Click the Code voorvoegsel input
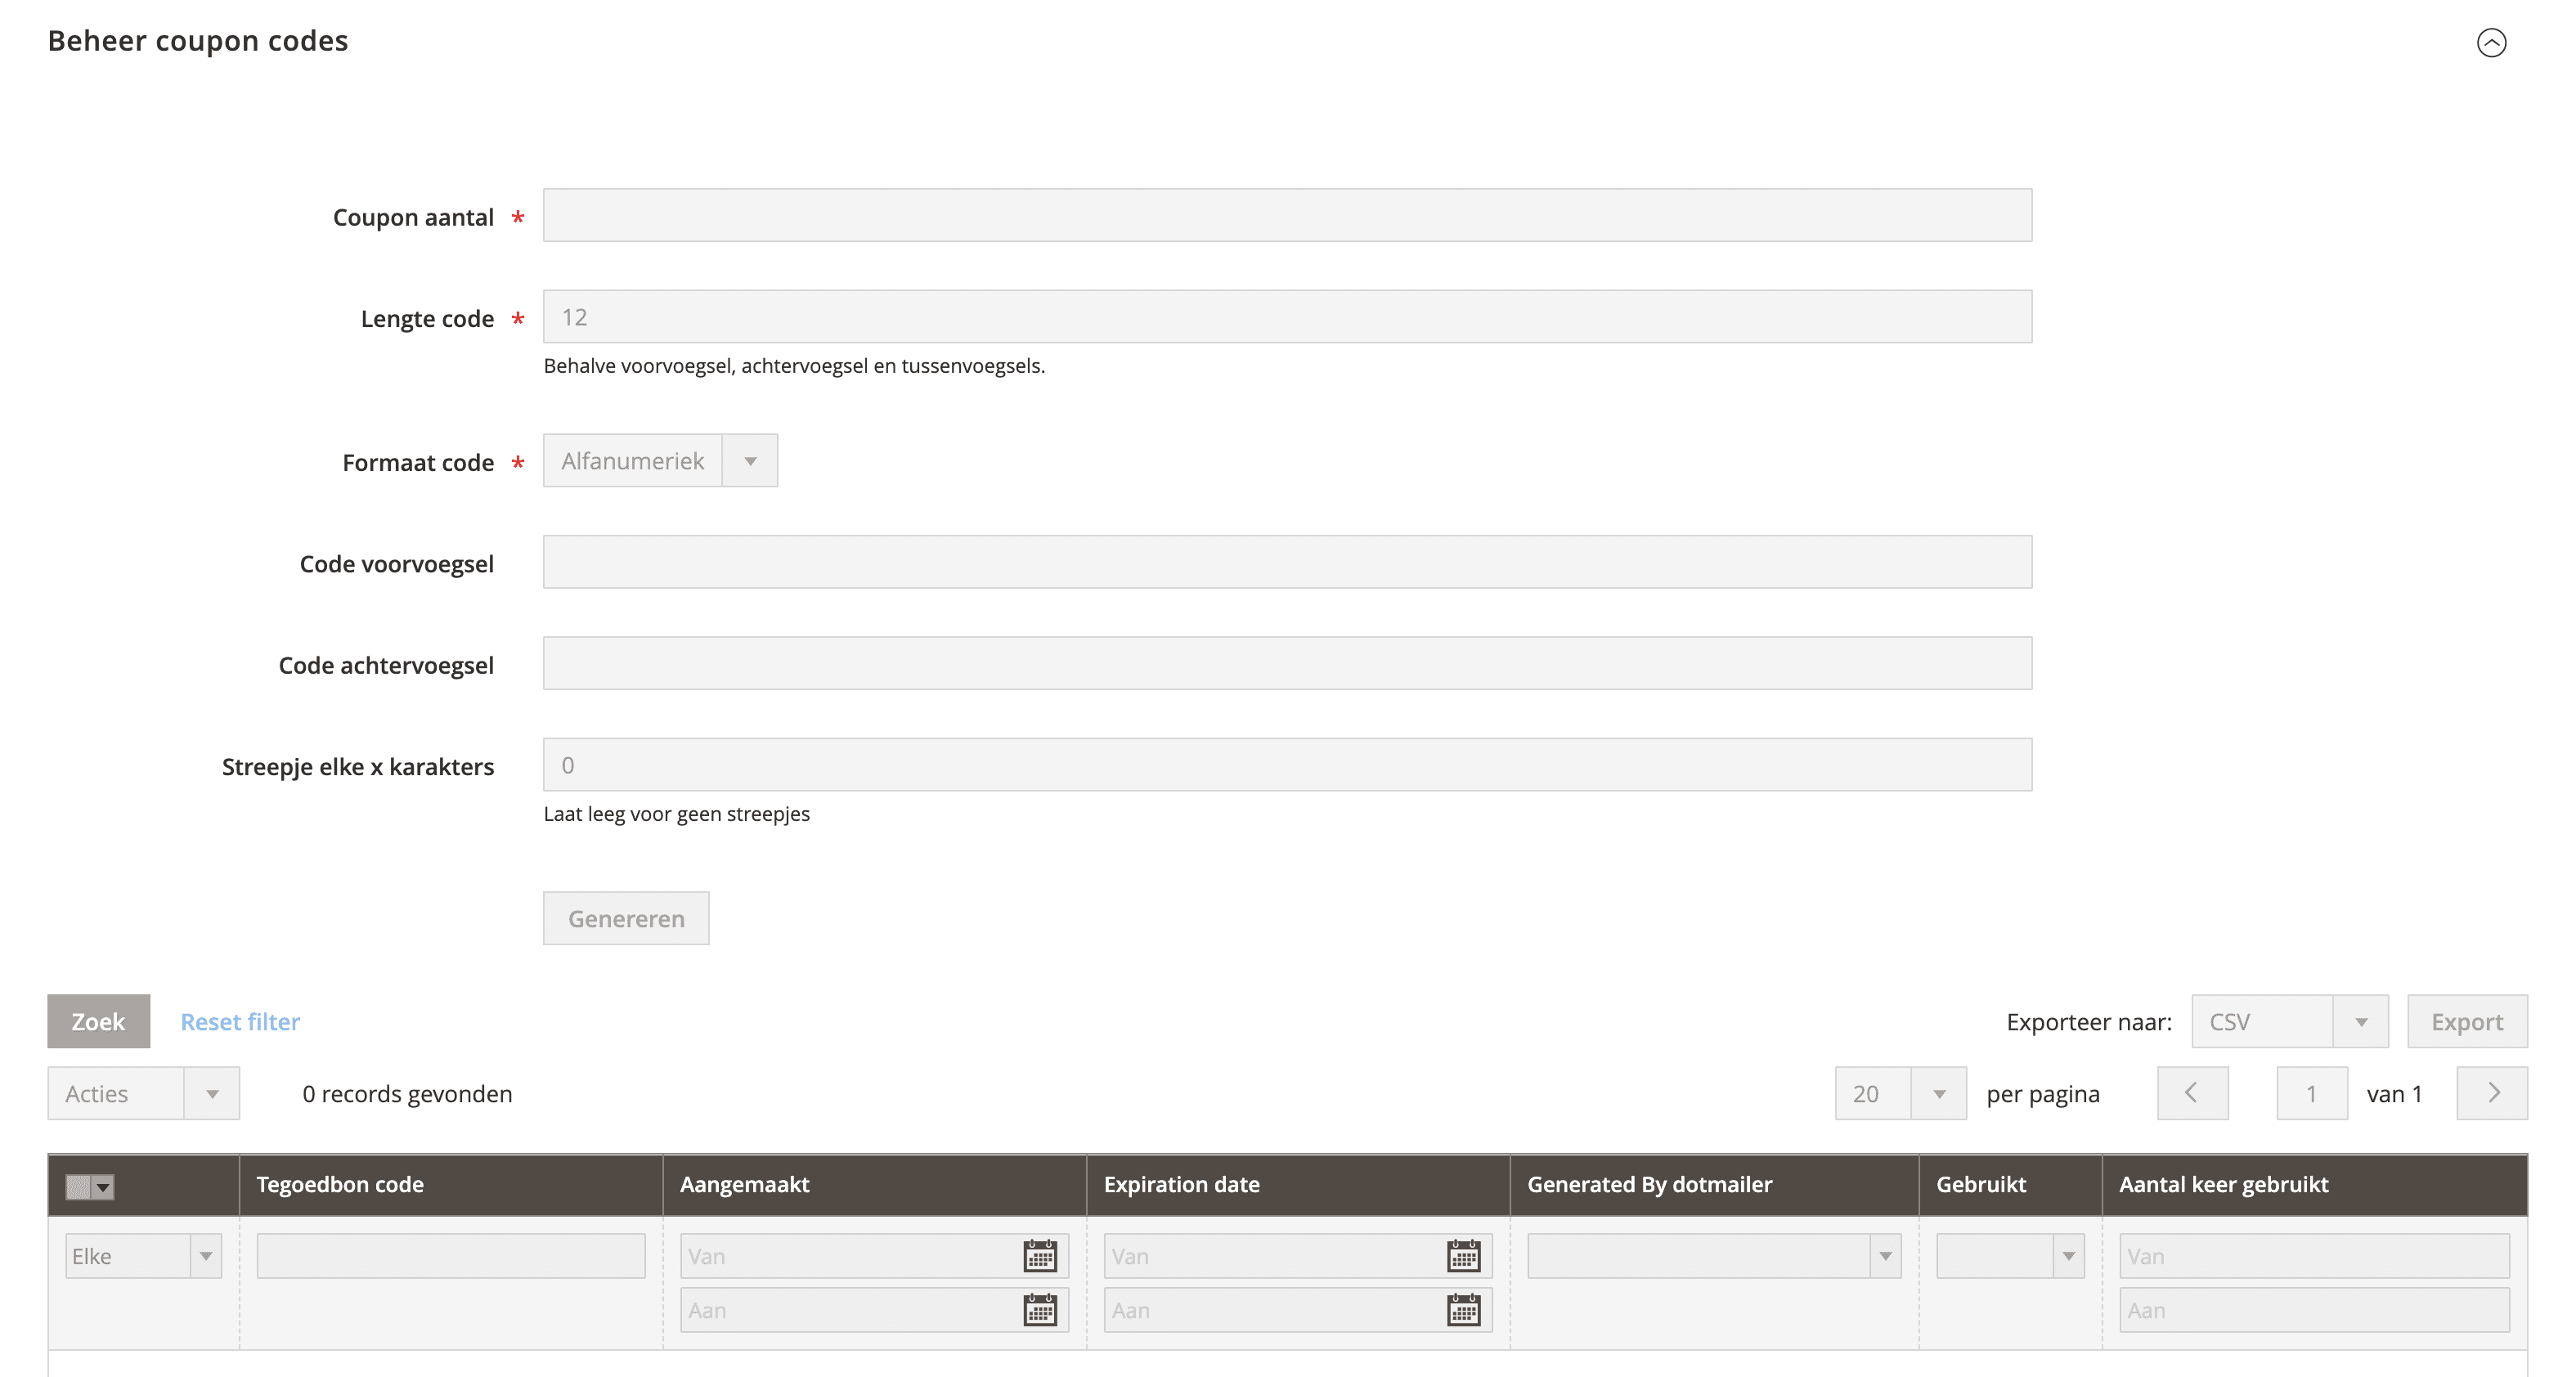This screenshot has height=1377, width=2576. click(x=1287, y=562)
